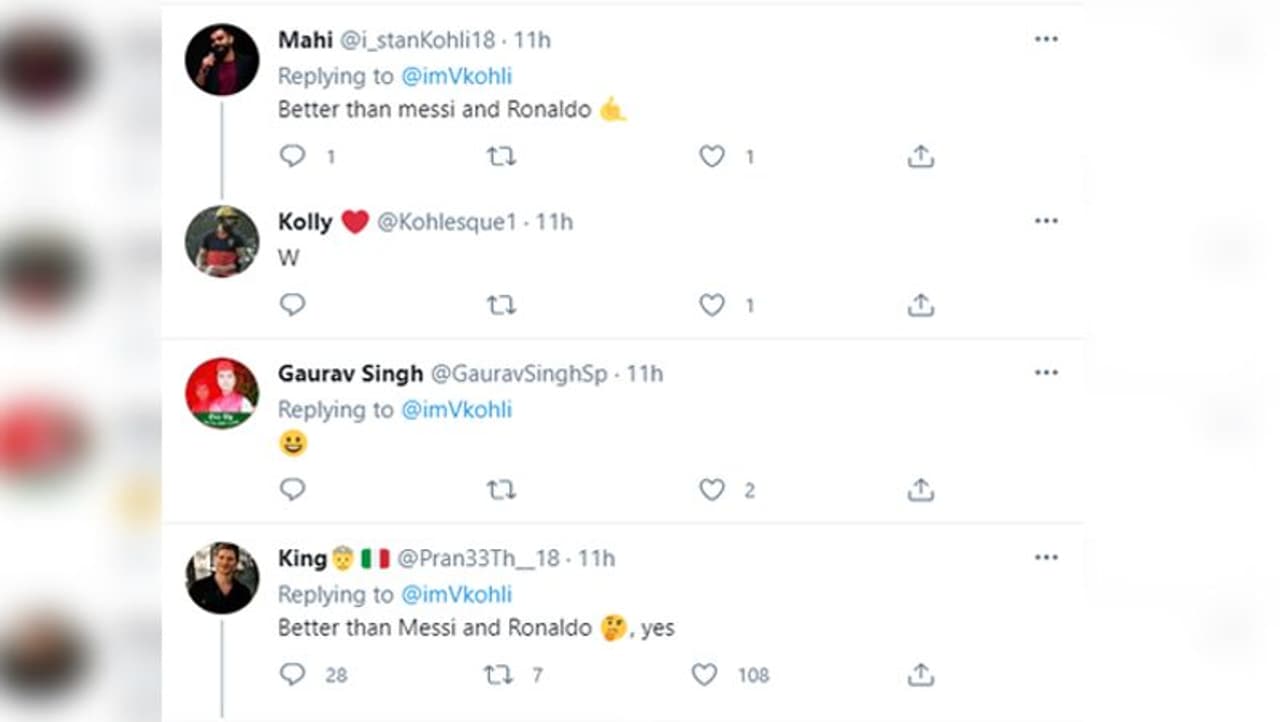Share Gaurav Singh's tweet
Screen dimensions: 1280x722
point(920,489)
